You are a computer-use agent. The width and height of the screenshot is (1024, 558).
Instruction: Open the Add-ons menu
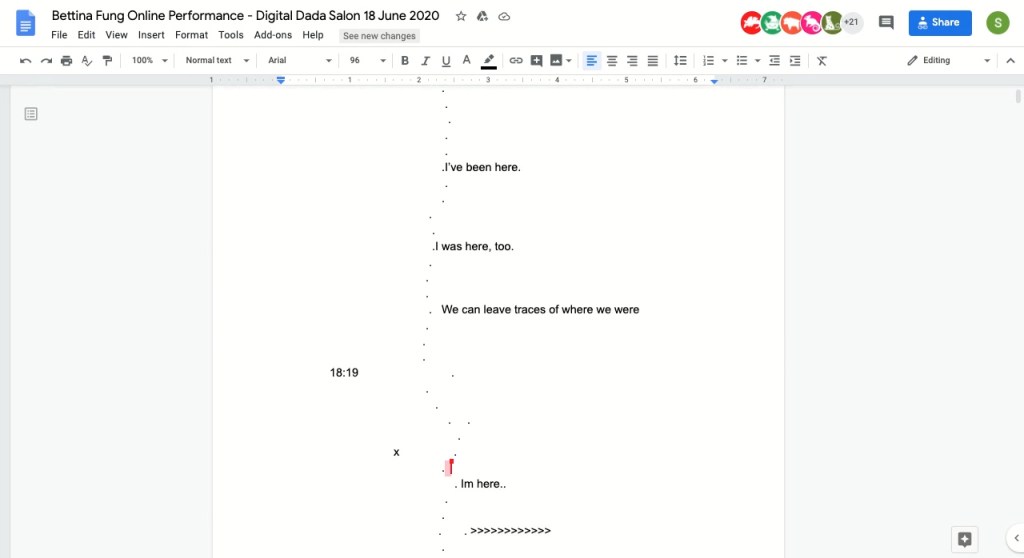pos(273,35)
